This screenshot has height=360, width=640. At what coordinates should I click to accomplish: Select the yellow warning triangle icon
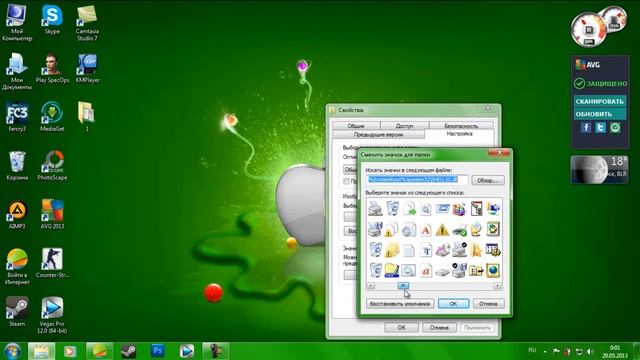[x=442, y=230]
